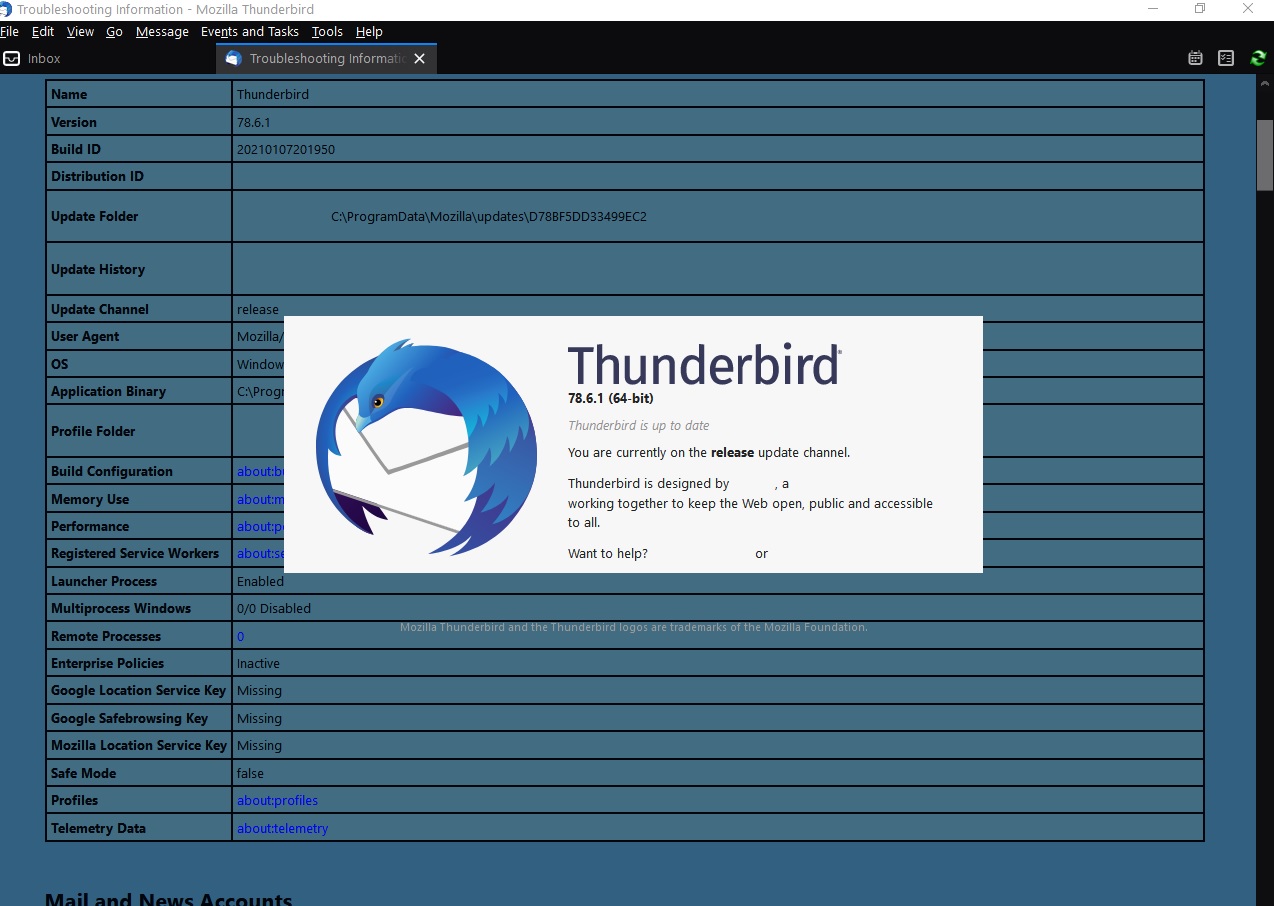
Task: Open the File menu
Action: click(x=9, y=32)
